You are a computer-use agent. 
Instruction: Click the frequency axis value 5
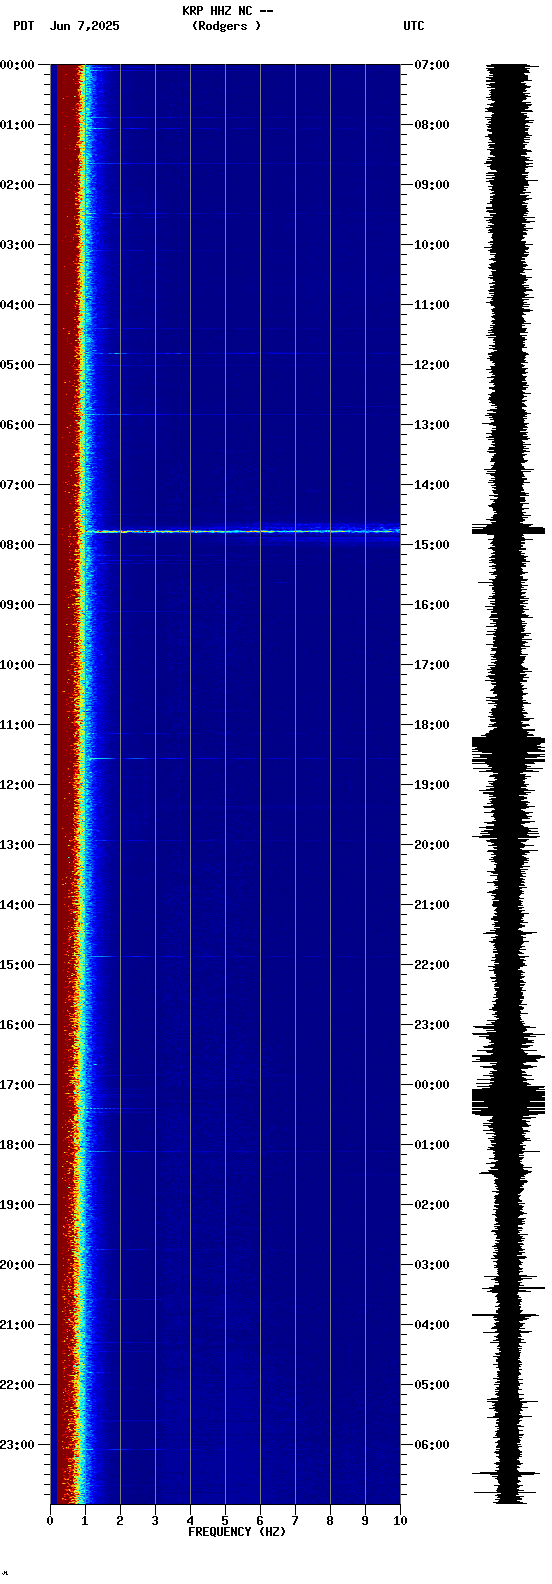coord(225,1521)
